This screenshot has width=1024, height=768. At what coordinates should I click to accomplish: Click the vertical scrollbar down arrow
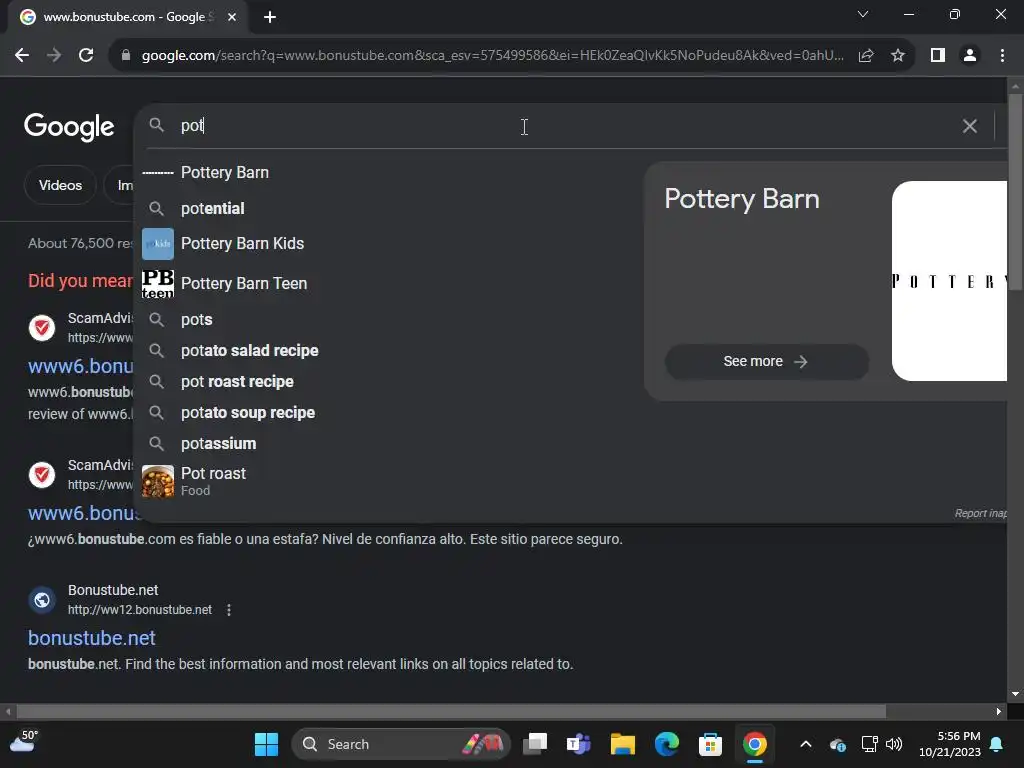(x=1015, y=694)
